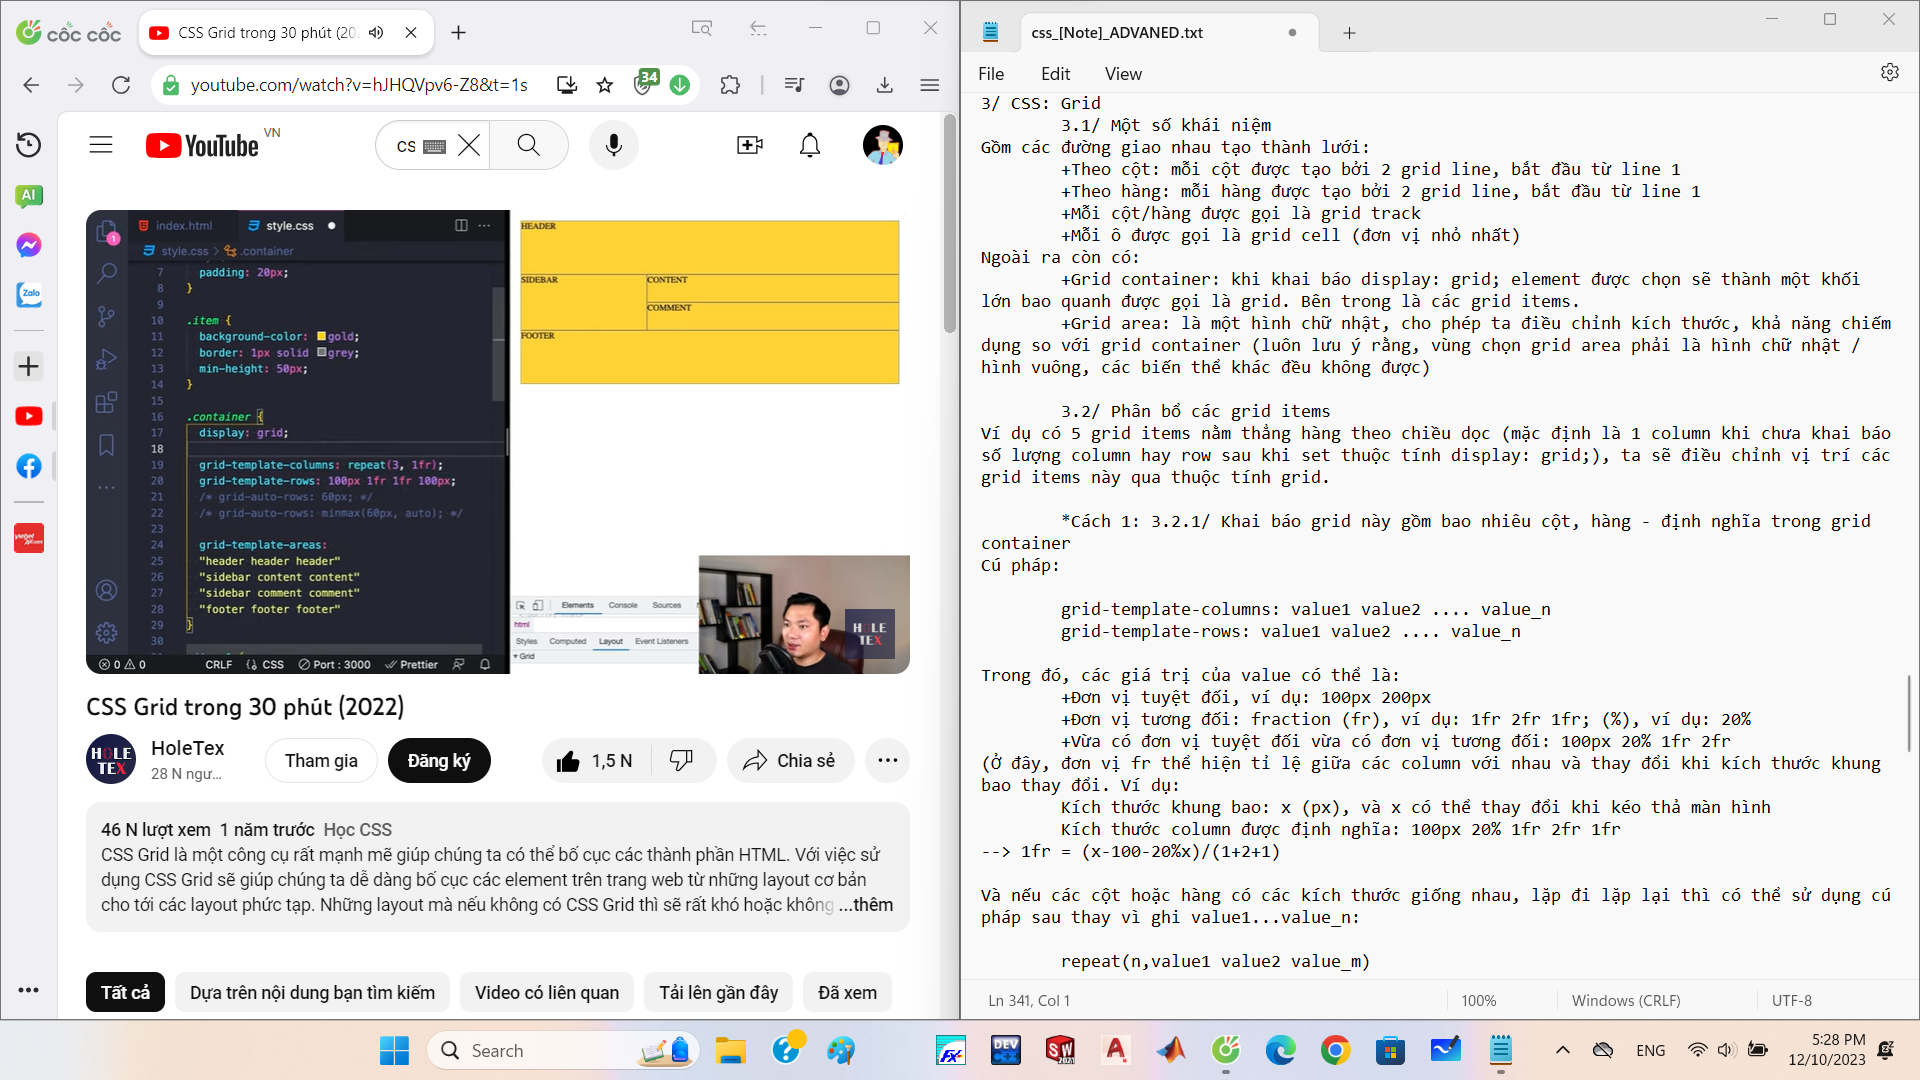Open more actions three-dot menu
This screenshot has width=1920, height=1080.
click(887, 761)
